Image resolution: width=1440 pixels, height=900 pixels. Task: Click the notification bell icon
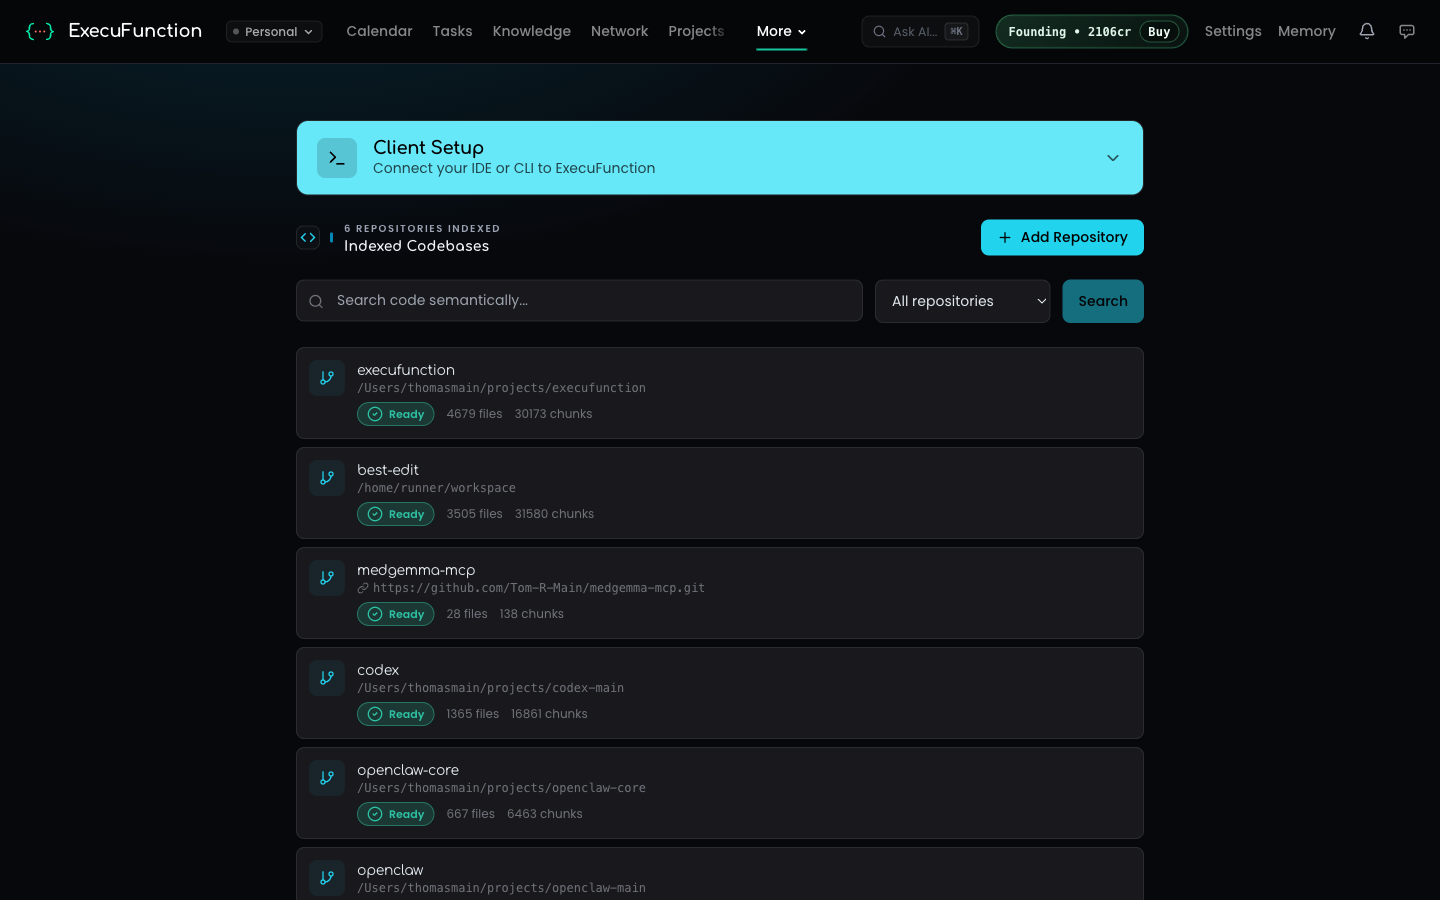[1367, 31]
